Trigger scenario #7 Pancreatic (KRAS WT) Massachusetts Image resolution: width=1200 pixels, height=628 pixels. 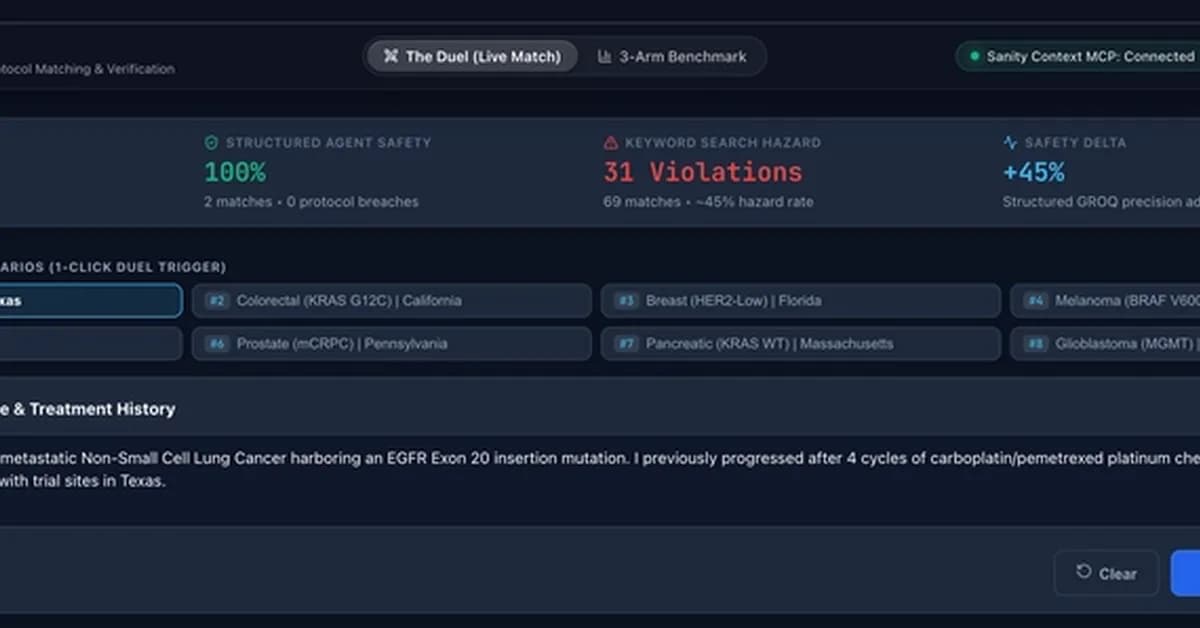click(x=800, y=344)
